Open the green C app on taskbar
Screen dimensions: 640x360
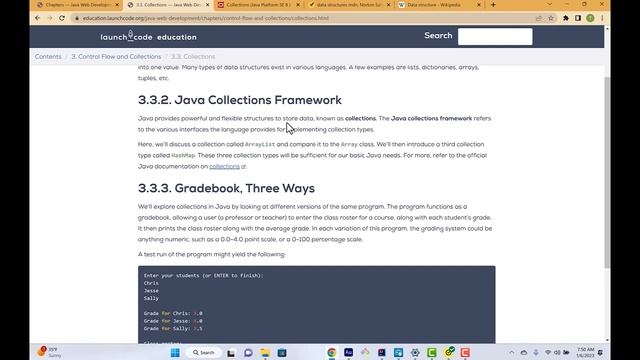[x=431, y=353]
